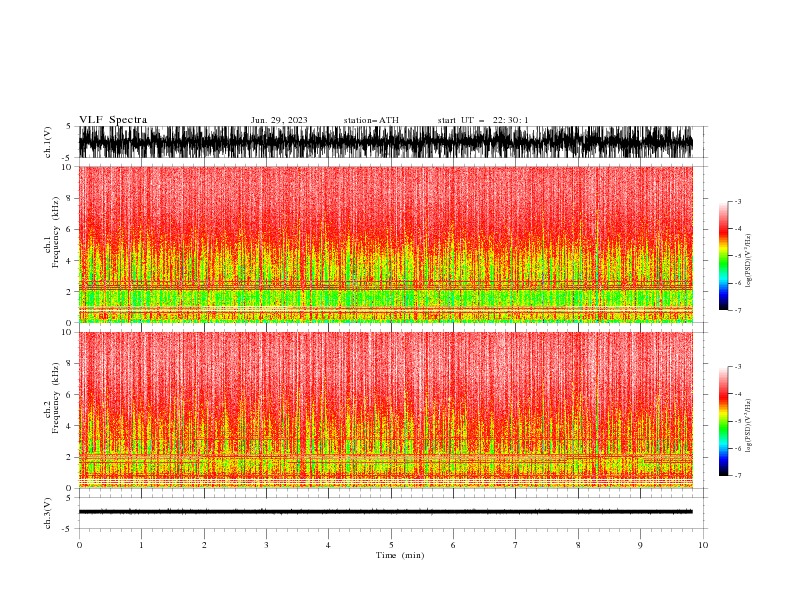Click the "ch.3(V)" waveform axis label
The width and height of the screenshot is (792, 612).
(x=48, y=513)
